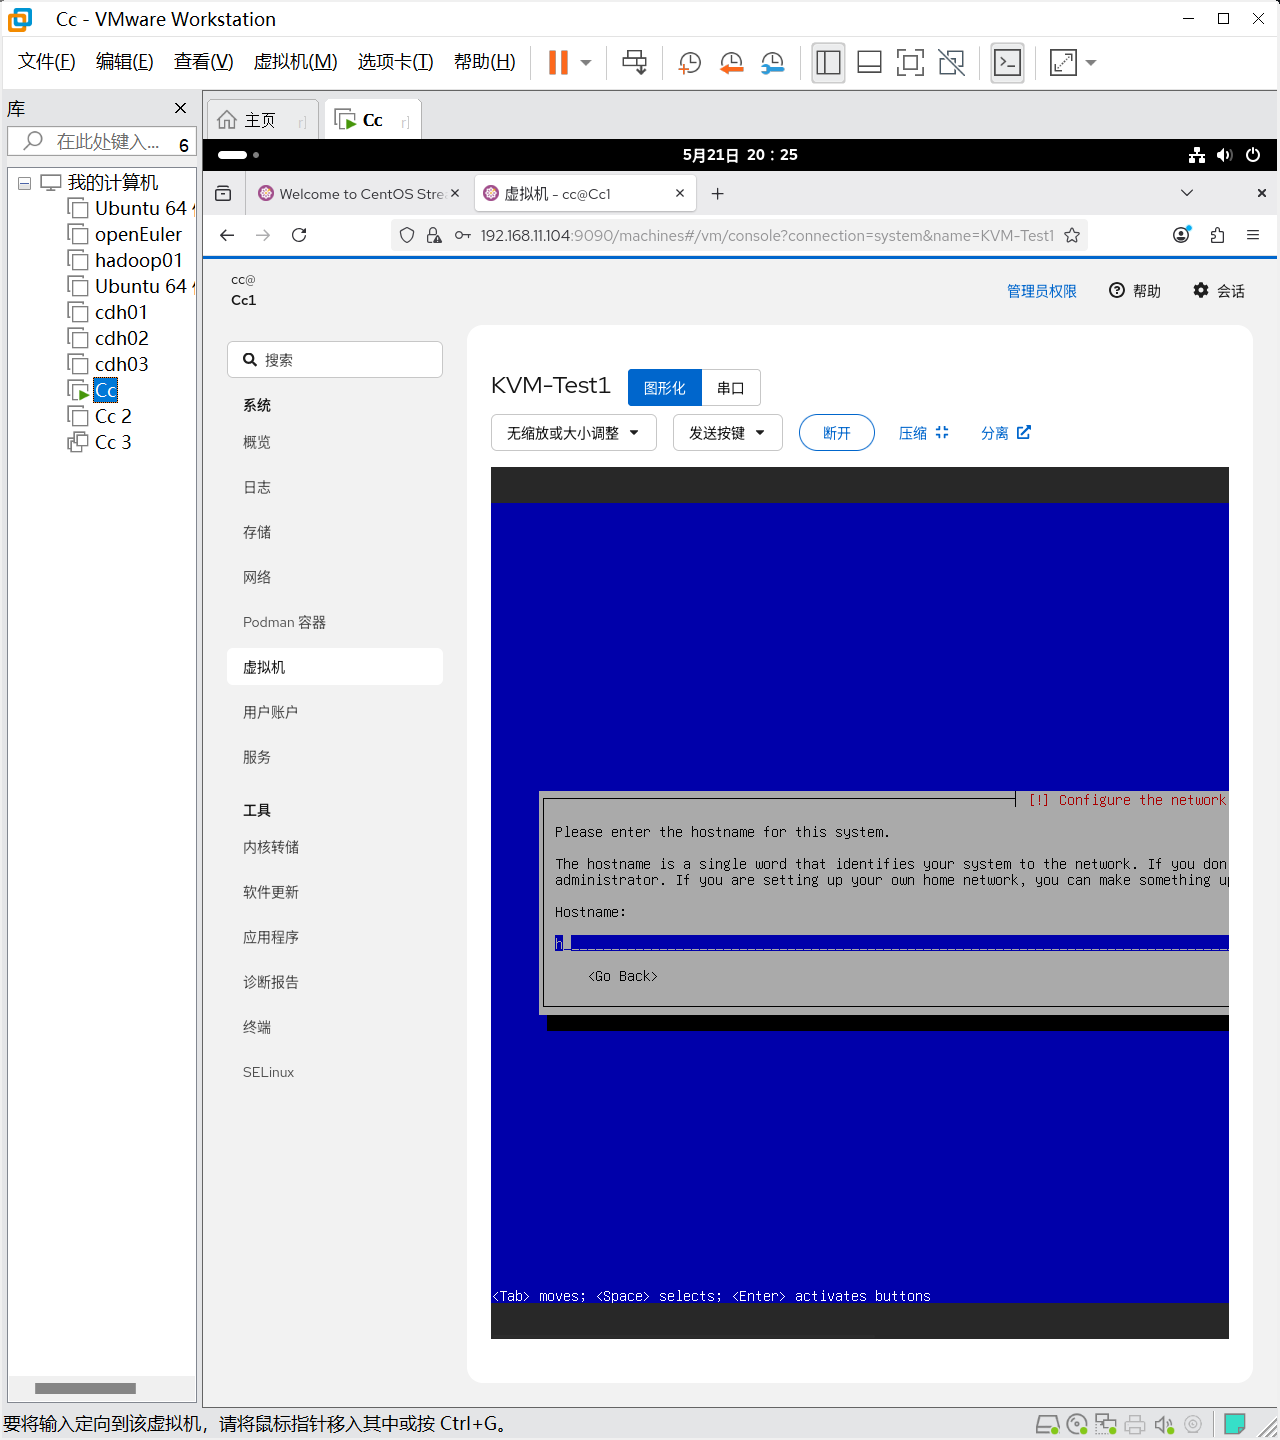The image size is (1280, 1440).
Task: Bookmark this page with the star icon
Action: click(1072, 235)
